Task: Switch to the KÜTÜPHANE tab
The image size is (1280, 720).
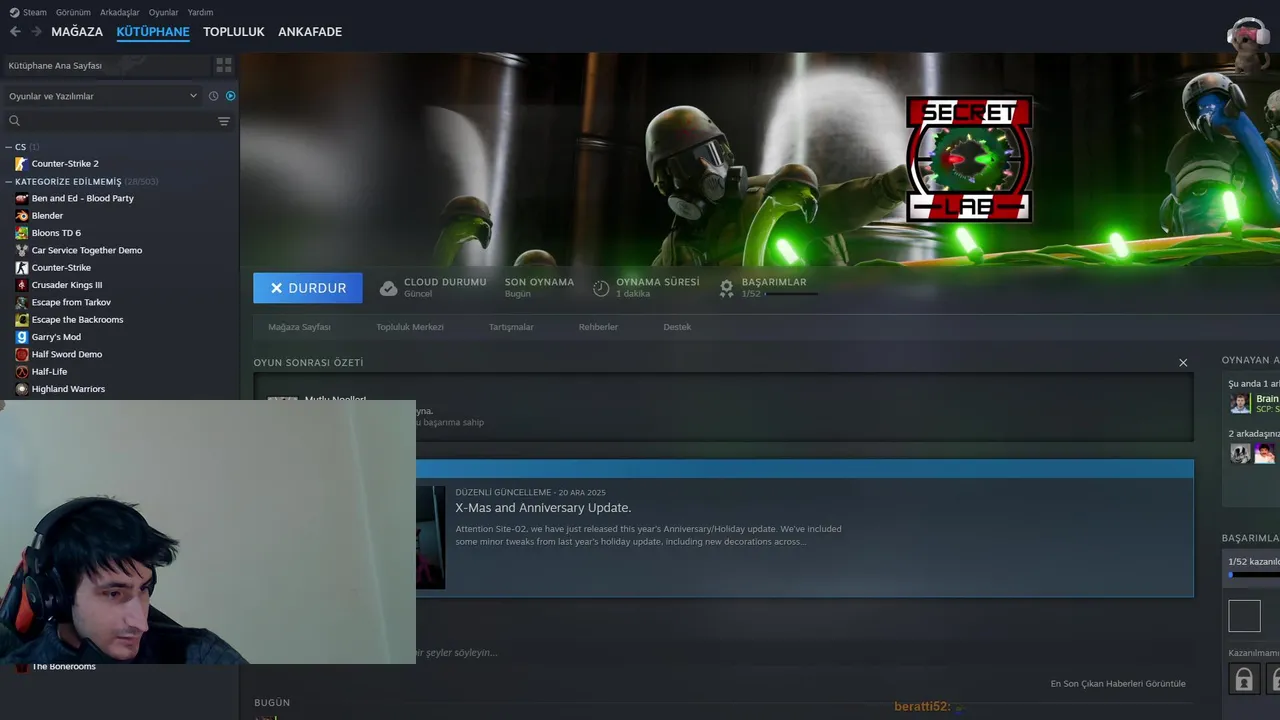Action: pyautogui.click(x=153, y=32)
